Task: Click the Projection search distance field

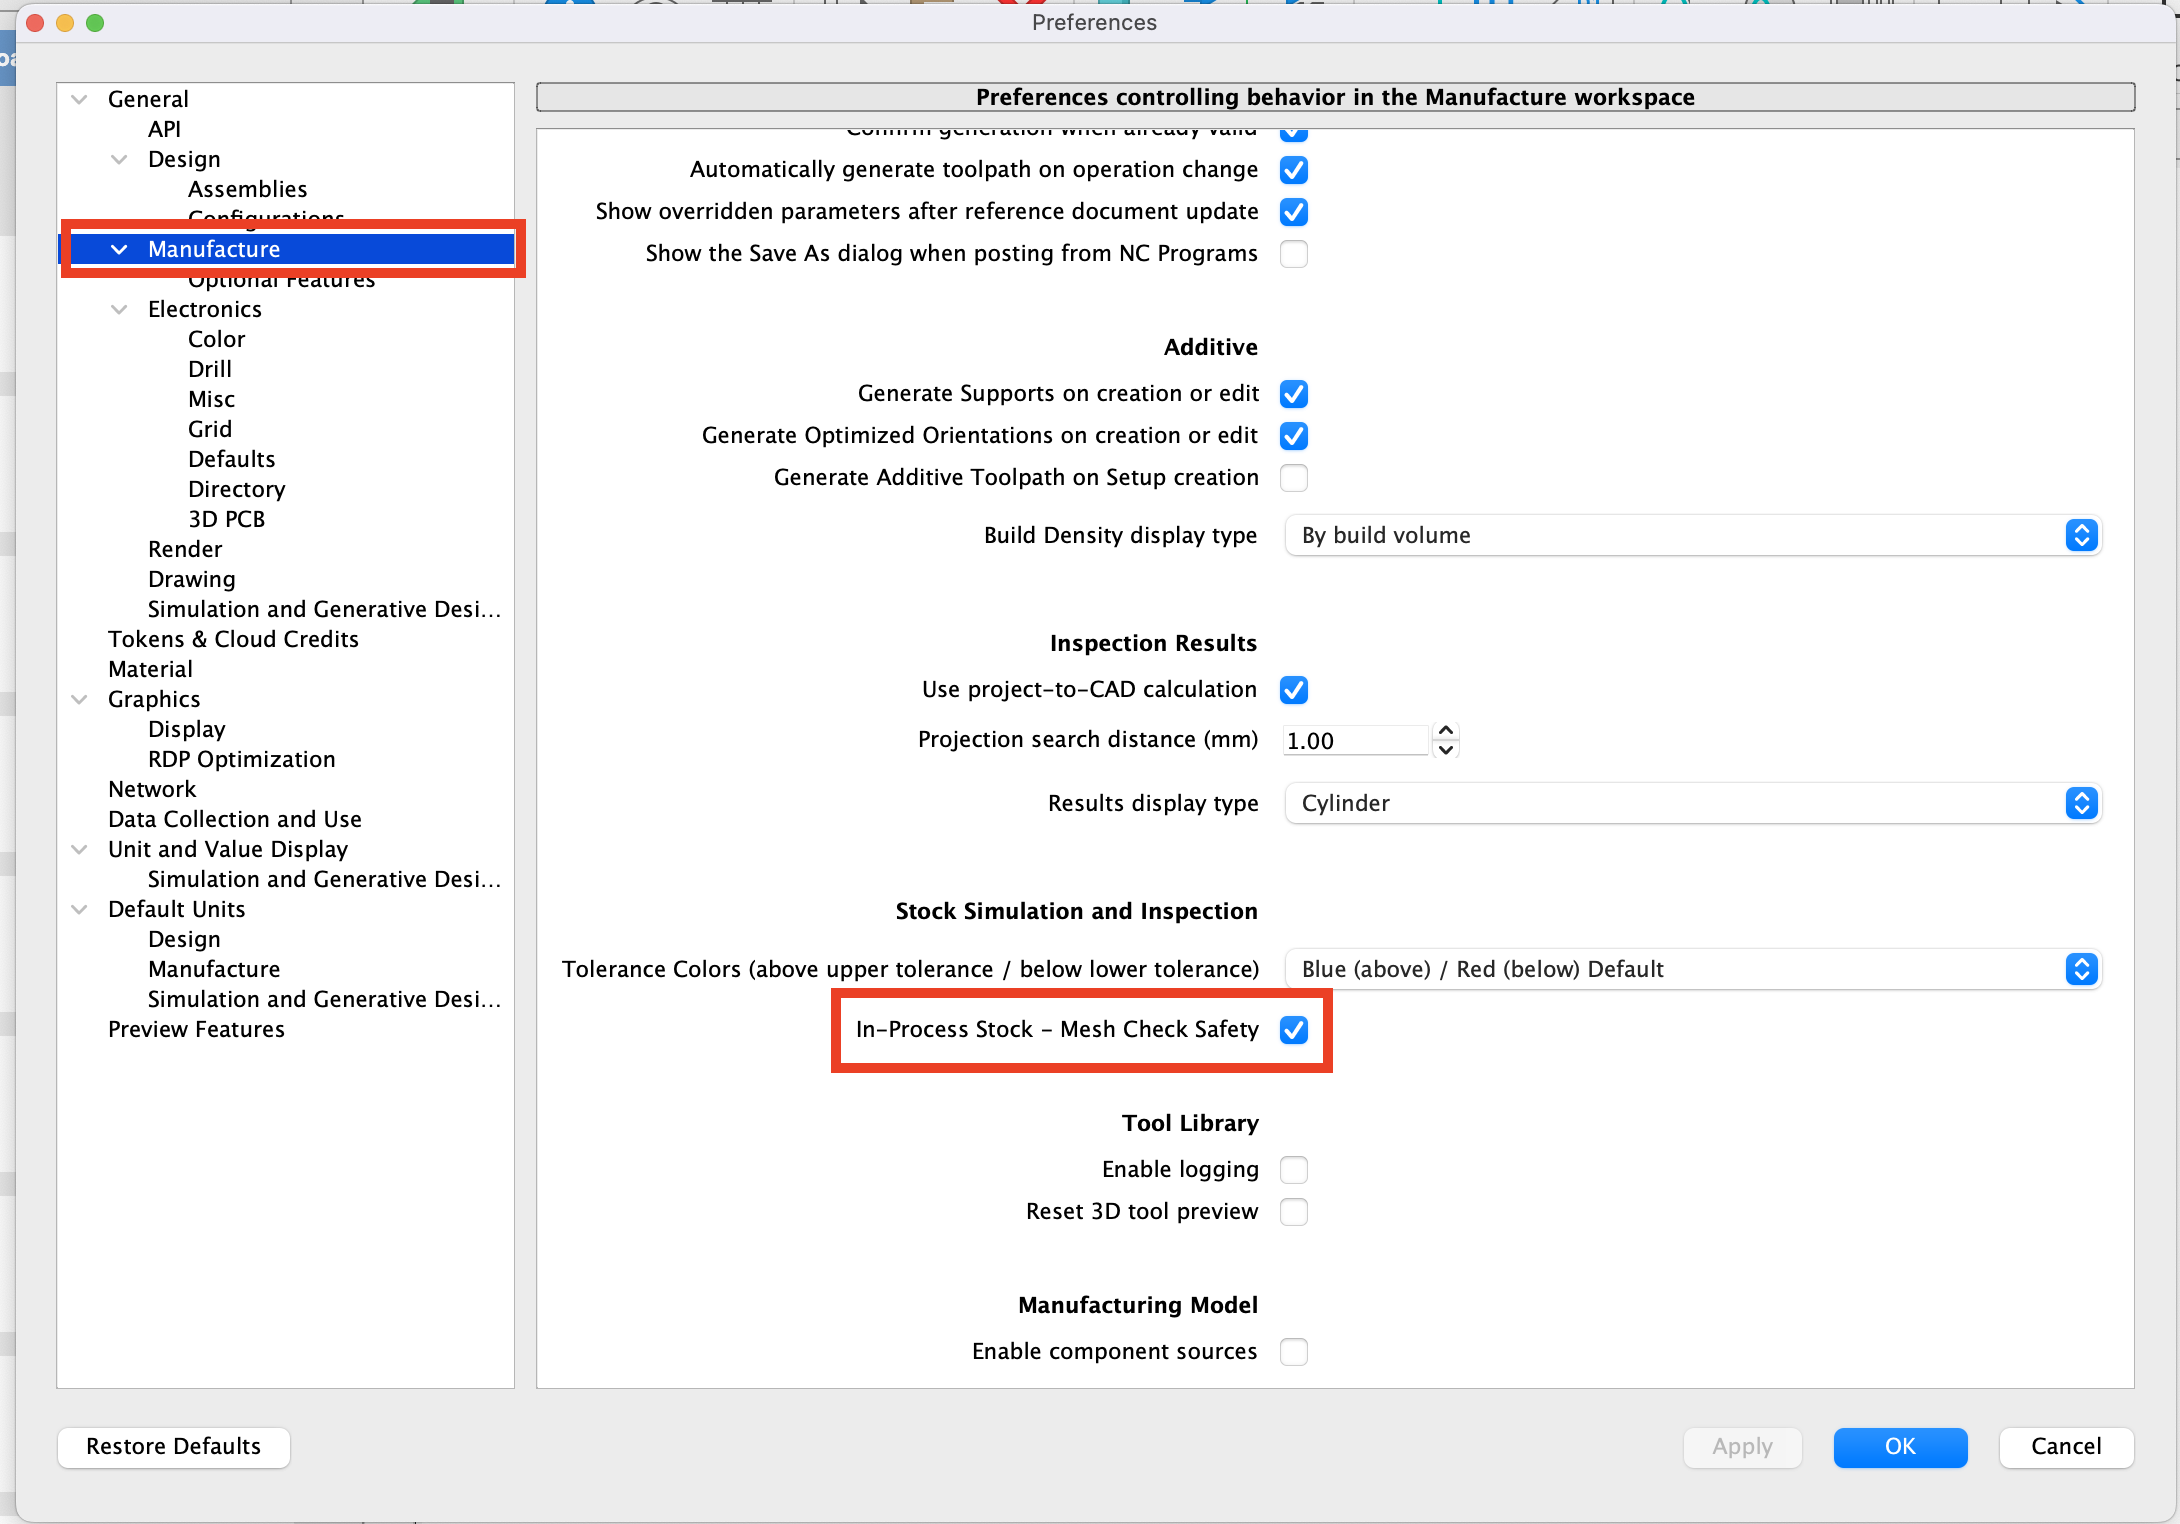Action: [1356, 741]
